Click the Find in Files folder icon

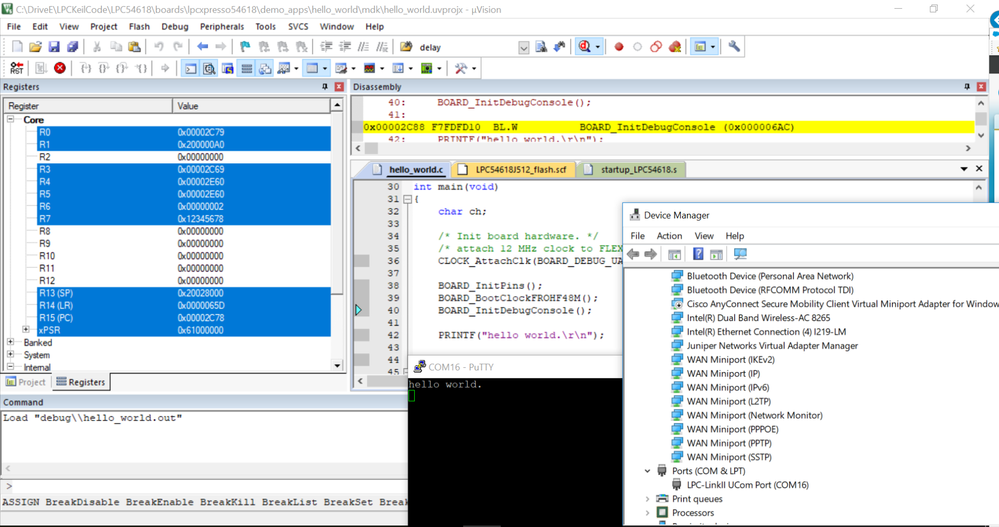pyautogui.click(x=406, y=47)
